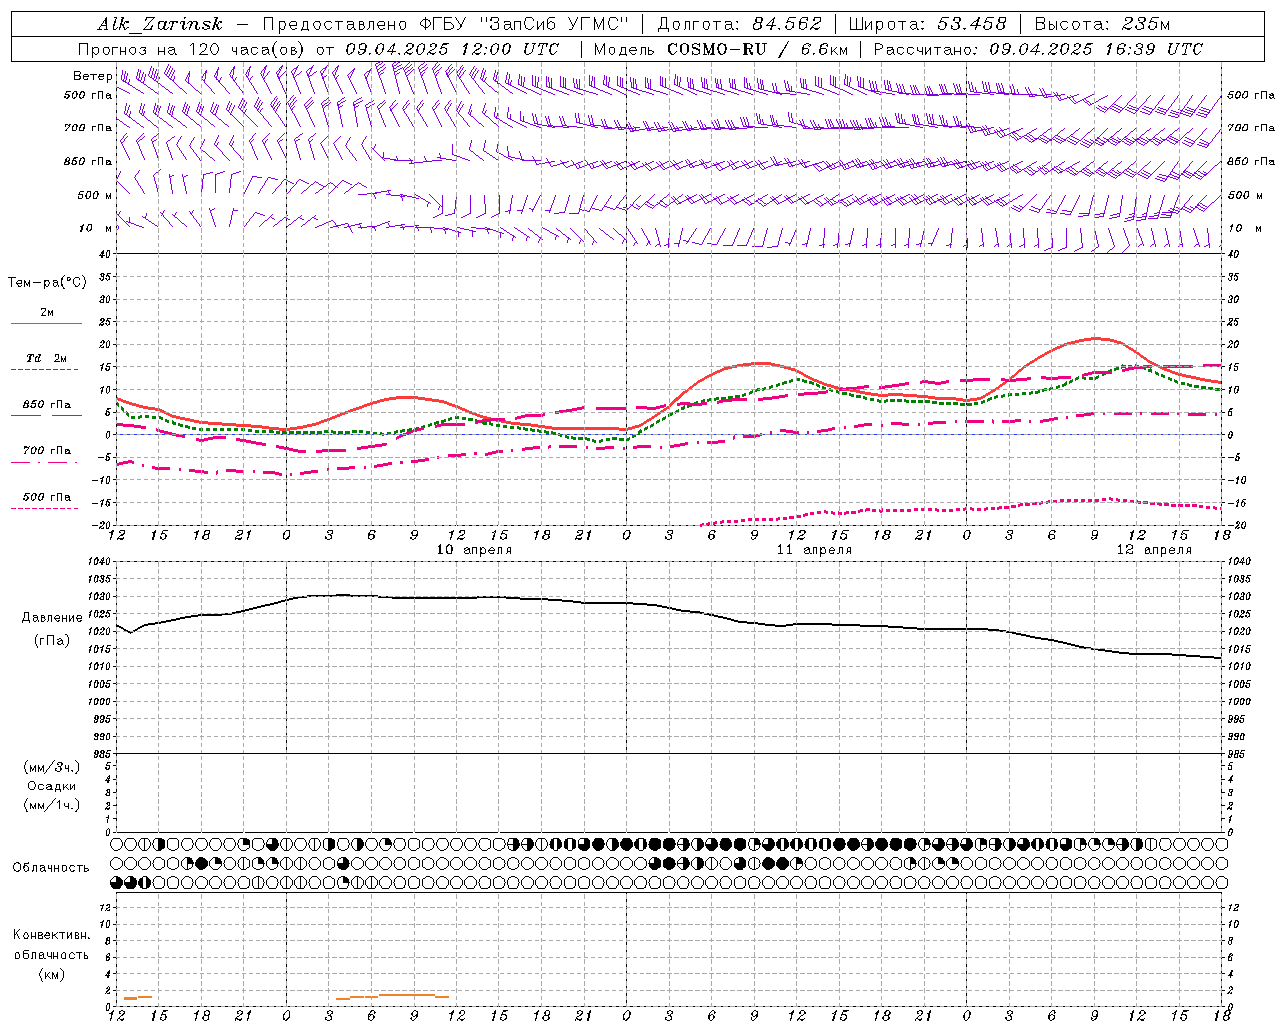1280x1024 pixels.
Task: Click the Td 2м dew point legend entry
Action: (46, 358)
